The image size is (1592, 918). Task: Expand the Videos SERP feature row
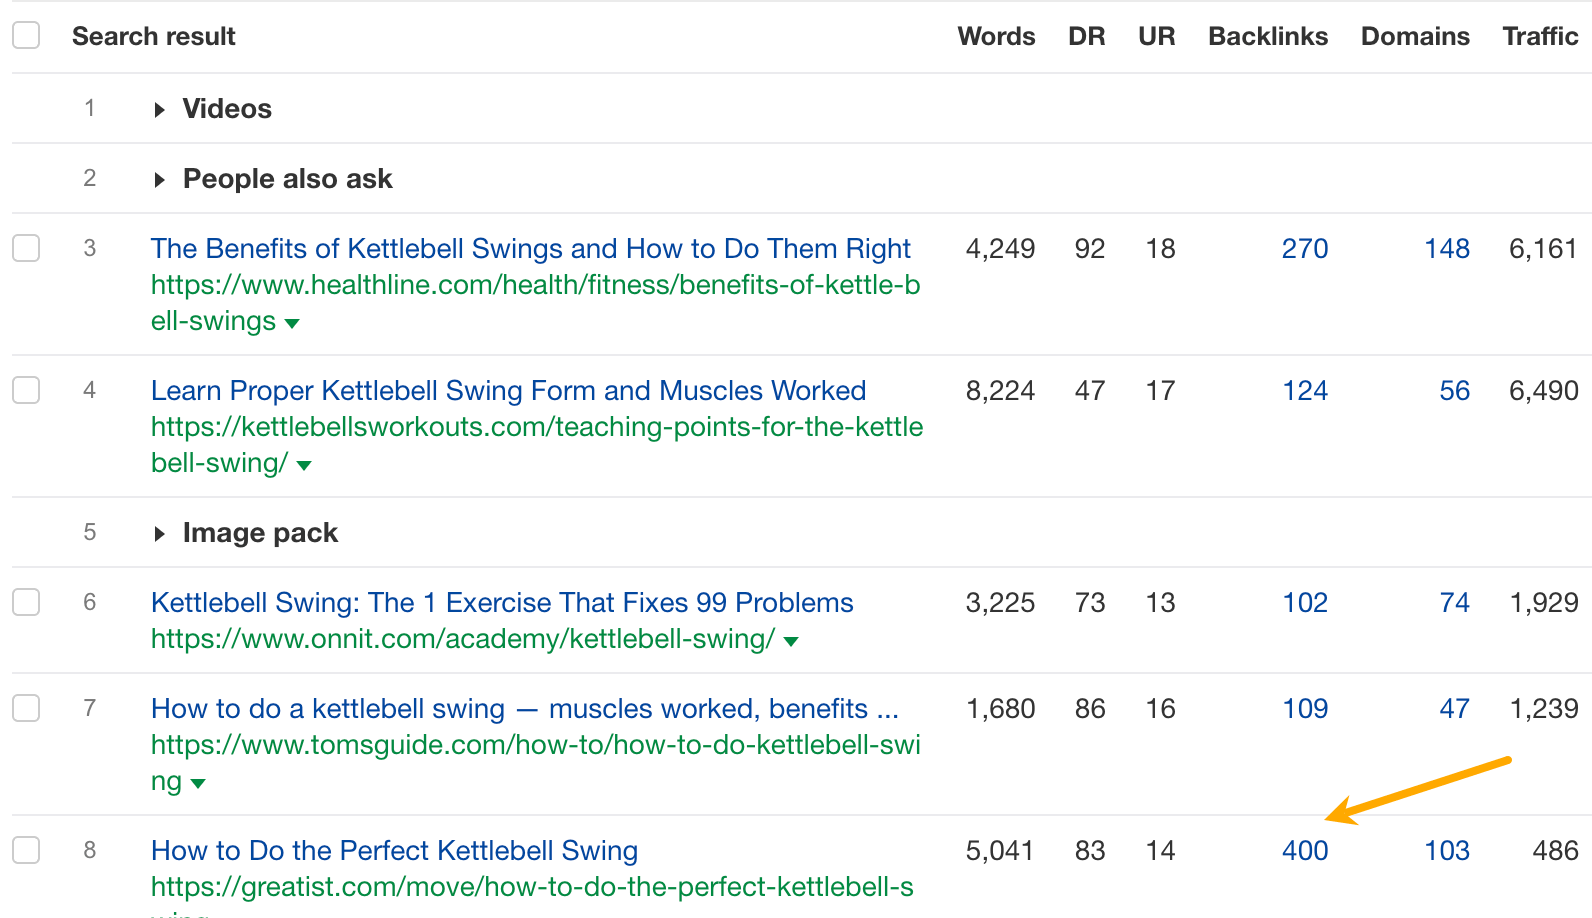click(160, 109)
